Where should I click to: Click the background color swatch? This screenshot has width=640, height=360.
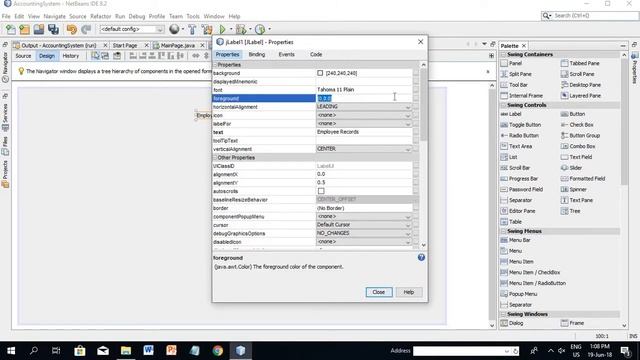[x=320, y=73]
